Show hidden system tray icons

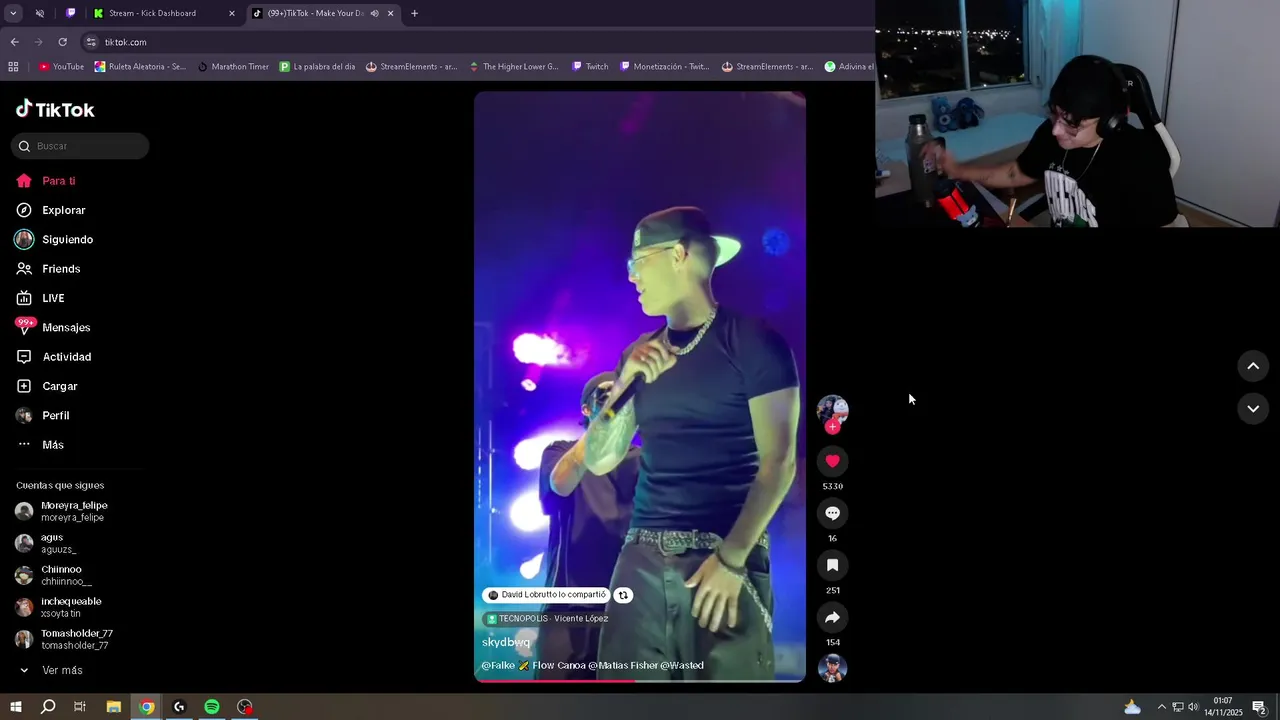tap(1161, 707)
